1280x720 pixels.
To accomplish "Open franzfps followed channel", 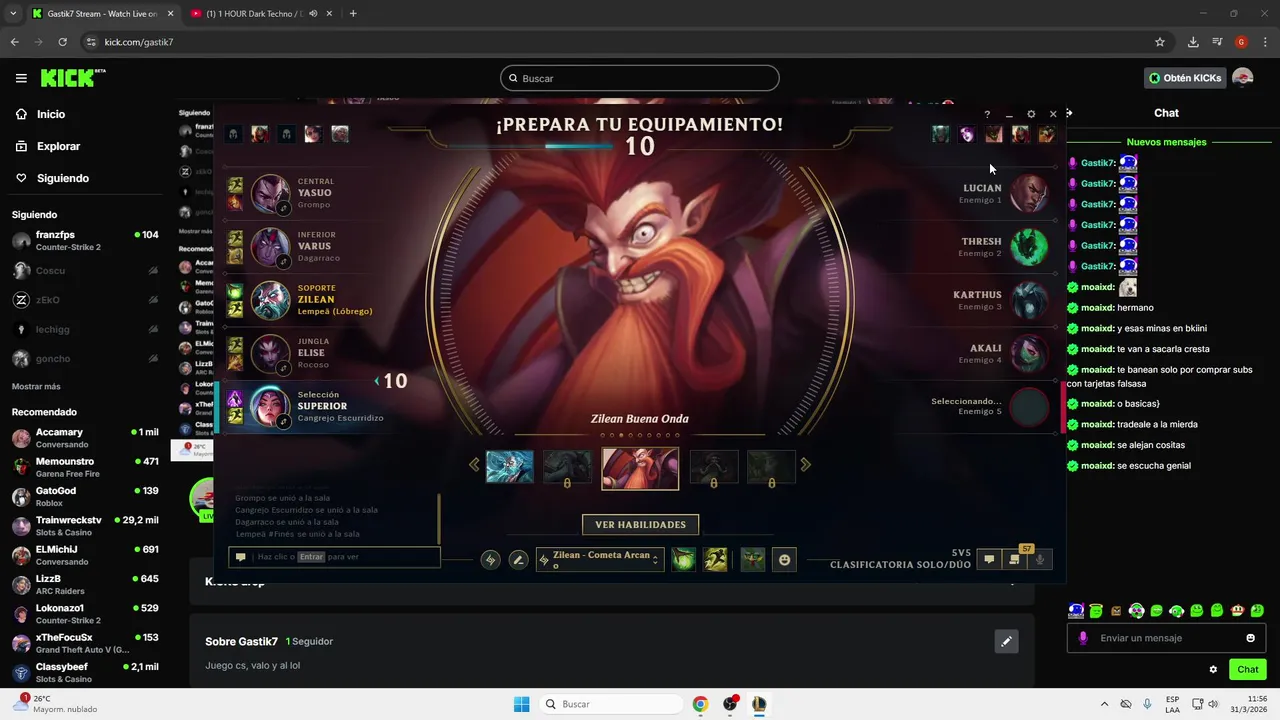I will [x=85, y=241].
